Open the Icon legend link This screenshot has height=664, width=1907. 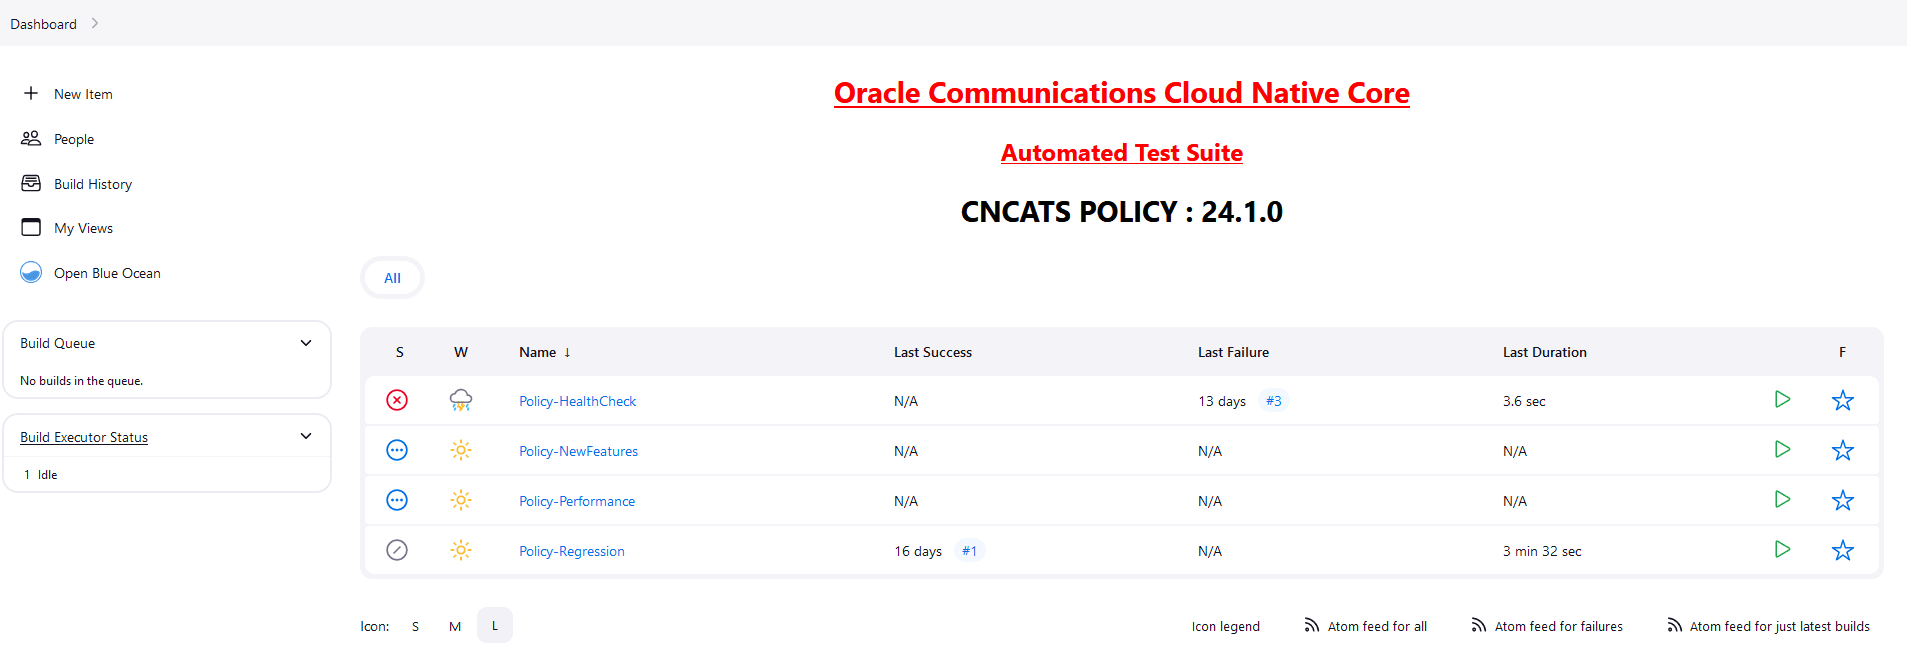tap(1225, 626)
